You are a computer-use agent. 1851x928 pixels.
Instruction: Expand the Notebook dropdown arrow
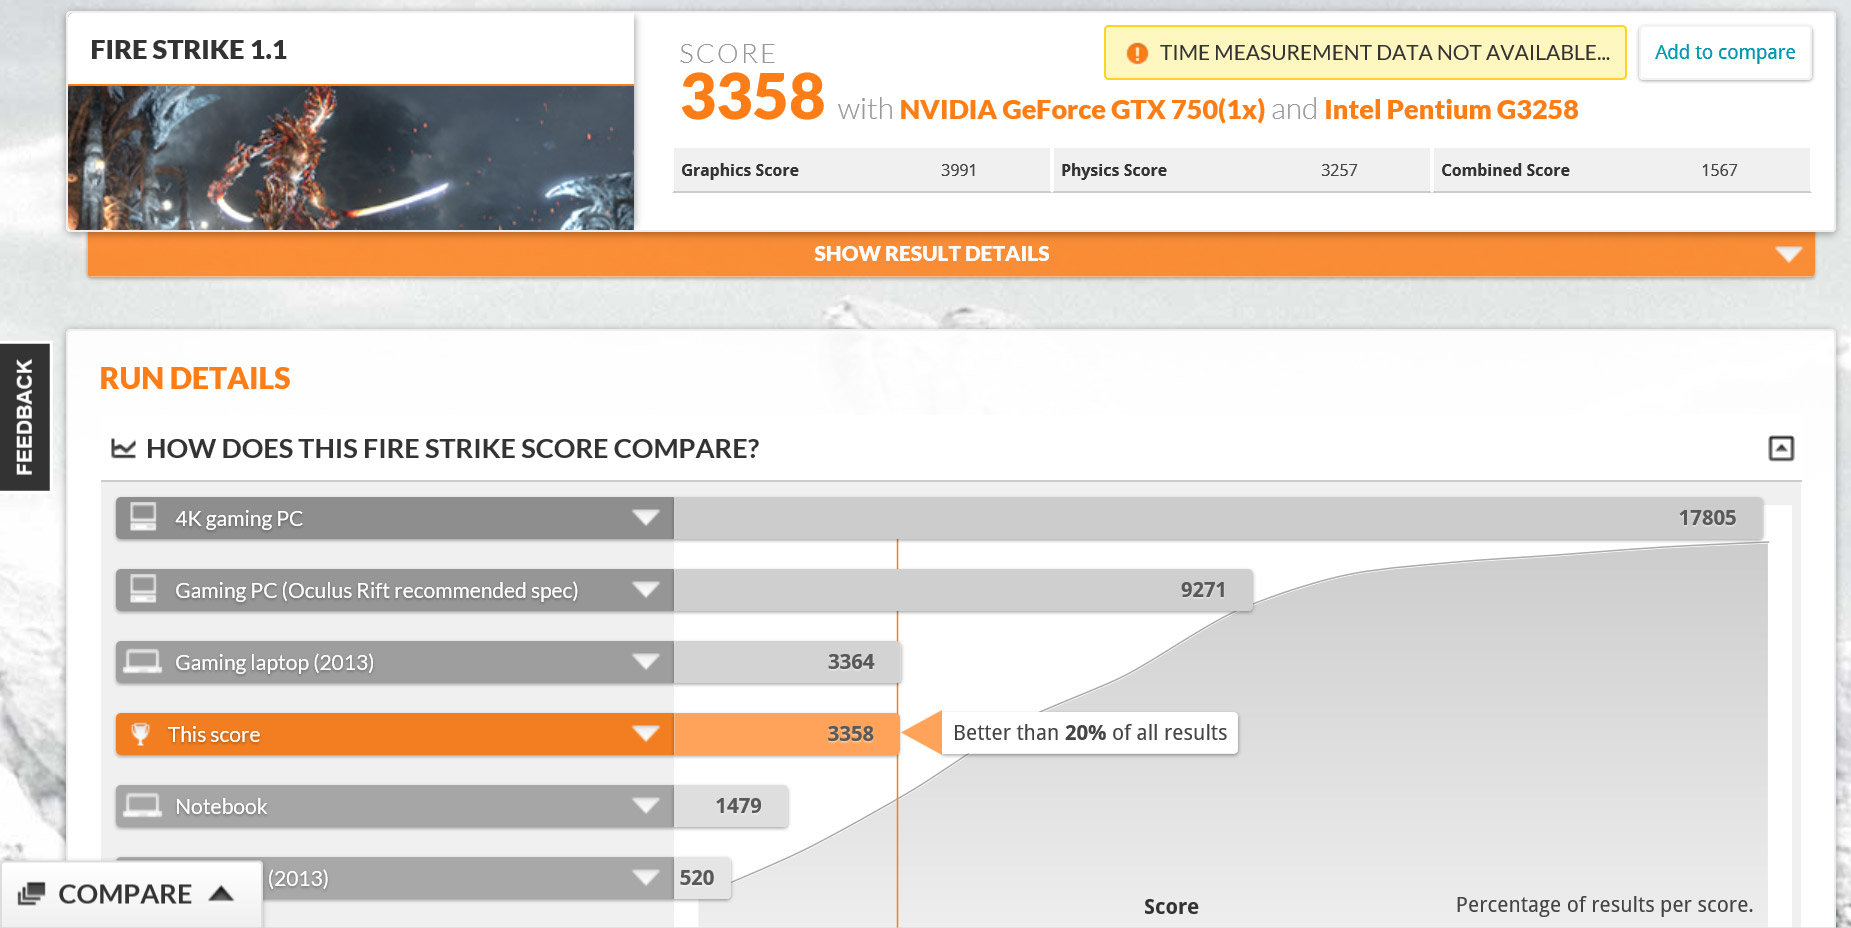click(x=646, y=806)
